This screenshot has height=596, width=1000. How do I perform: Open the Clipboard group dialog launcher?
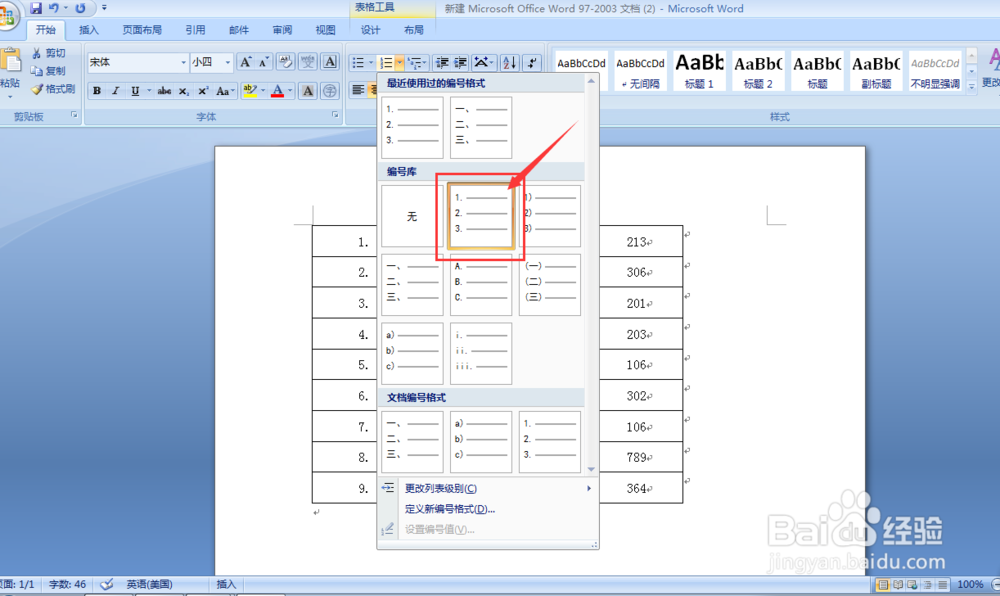coord(74,115)
